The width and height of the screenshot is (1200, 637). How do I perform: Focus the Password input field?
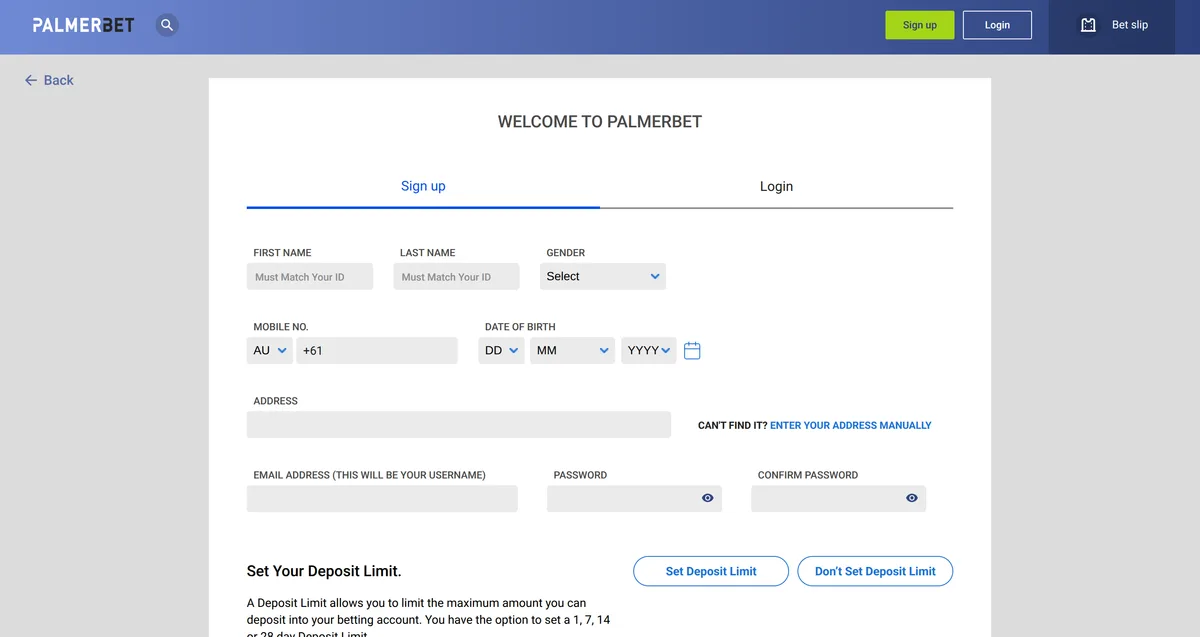634,499
